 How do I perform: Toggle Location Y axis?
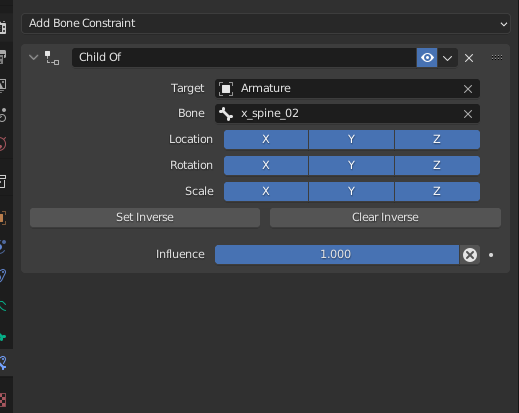click(351, 139)
